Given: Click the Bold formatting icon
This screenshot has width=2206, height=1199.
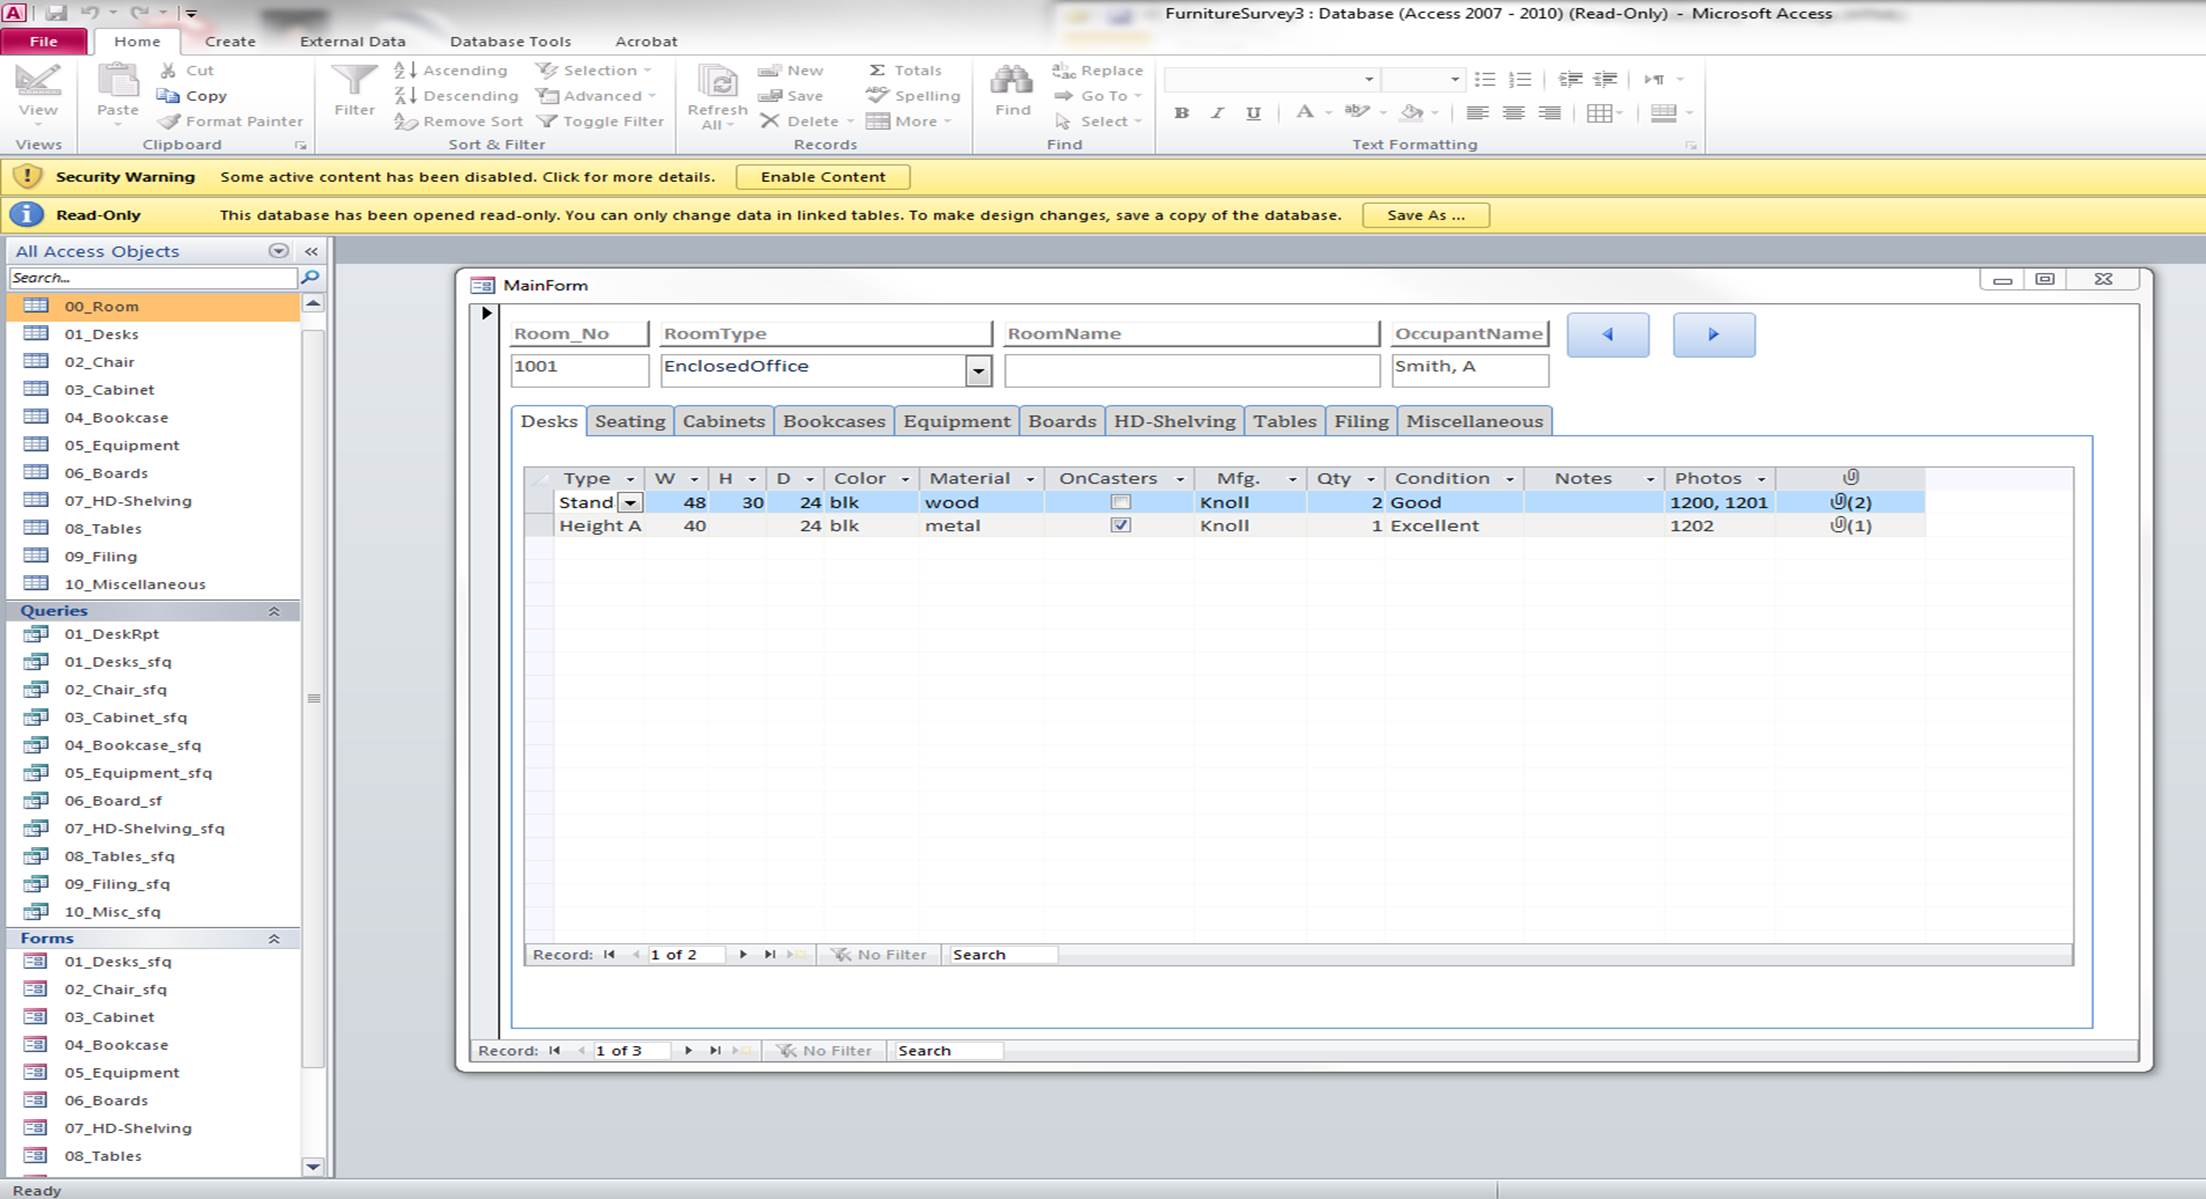Looking at the screenshot, I should pyautogui.click(x=1182, y=113).
